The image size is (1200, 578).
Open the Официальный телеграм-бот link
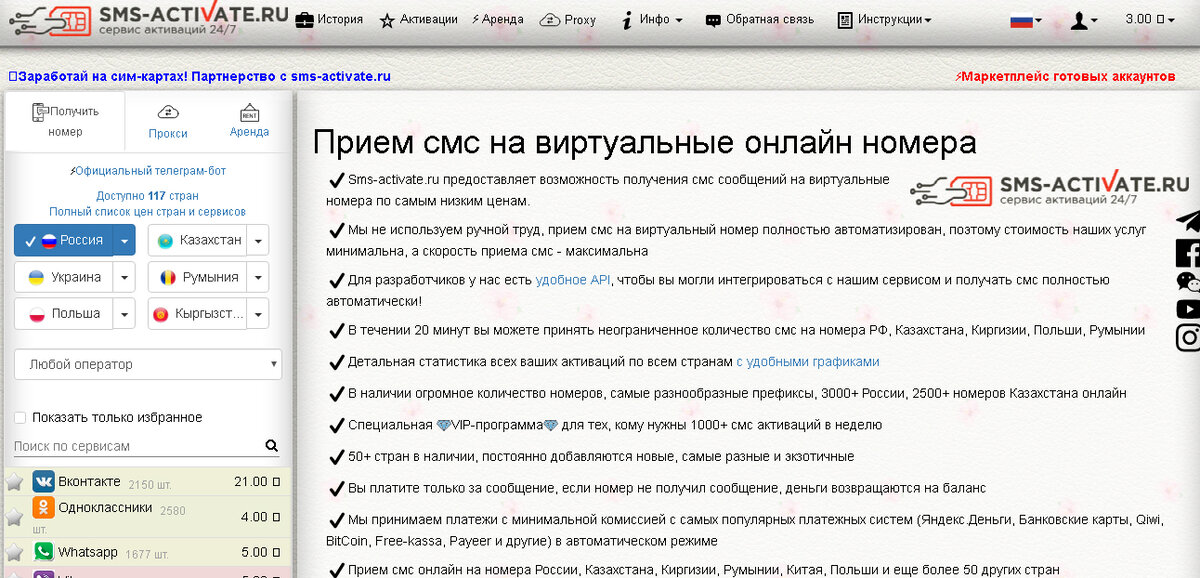pyautogui.click(x=148, y=171)
